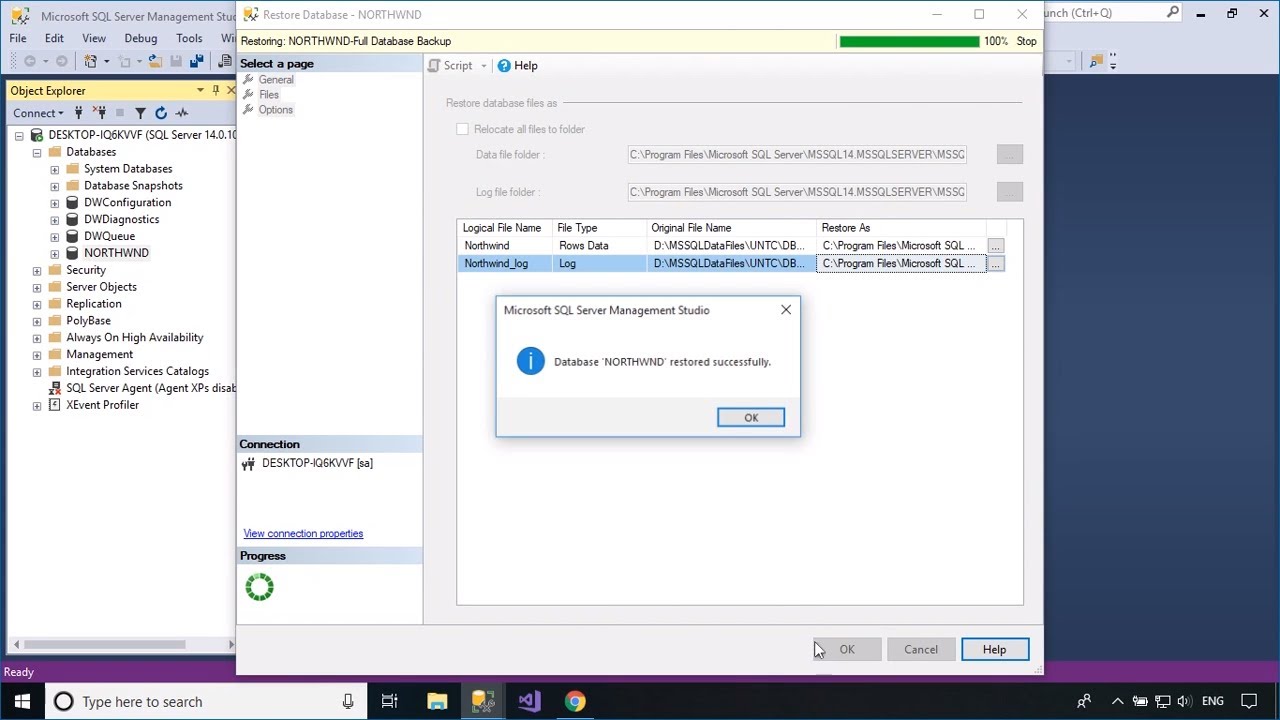The height and width of the screenshot is (720, 1280).
Task: Click browse button next to Log file folder
Action: 1010,192
